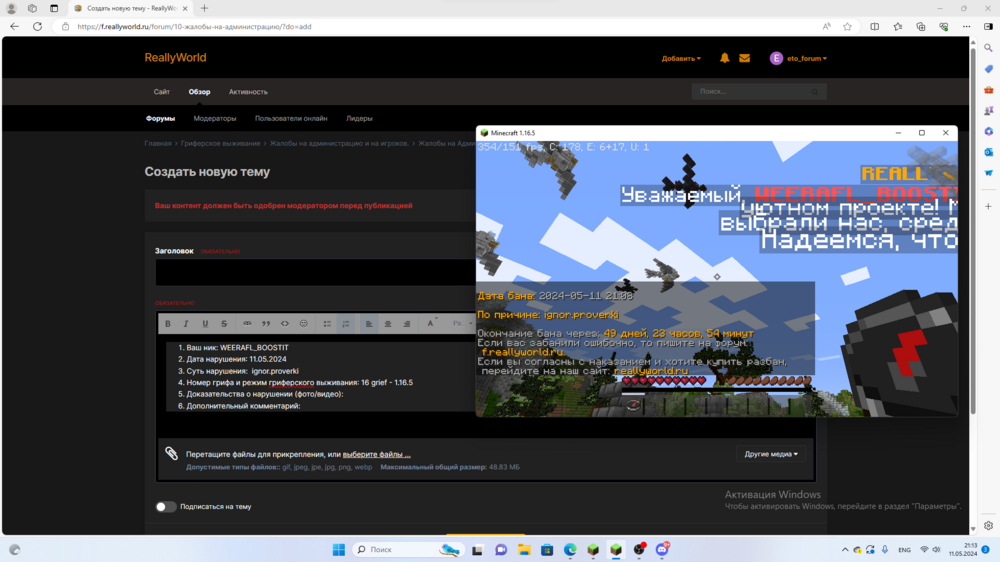Open Discord from the taskbar
Screen dimensions: 1000x562
(662, 549)
